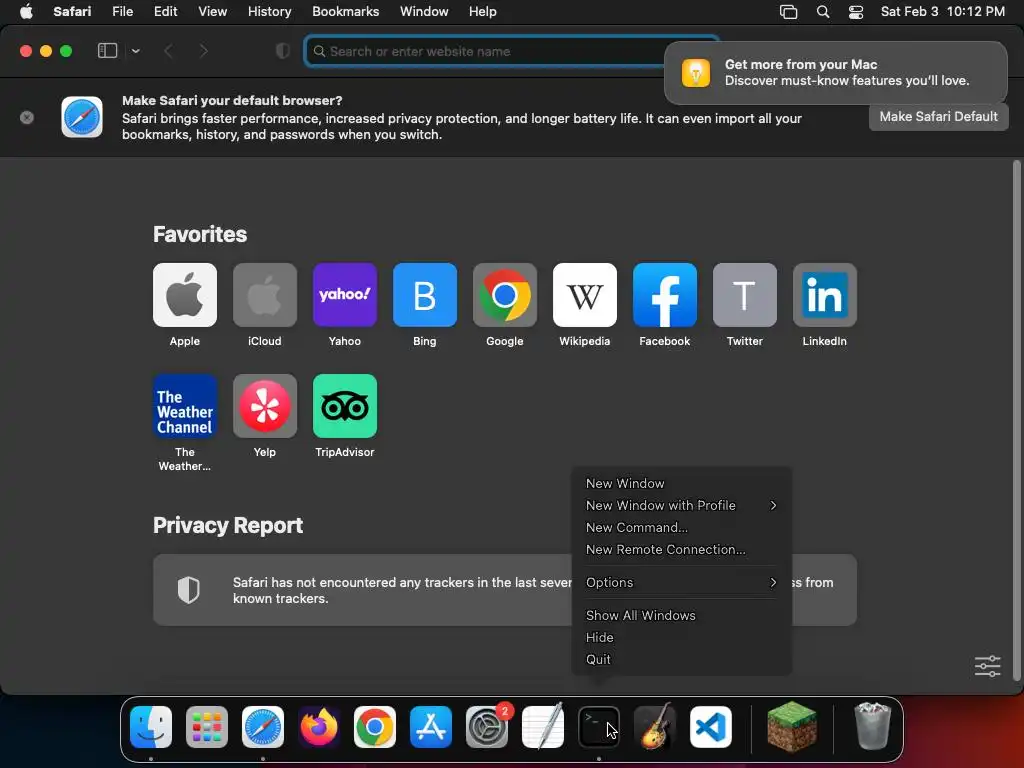Launch Firefox from the dock
This screenshot has width=1024, height=768.
(319, 727)
